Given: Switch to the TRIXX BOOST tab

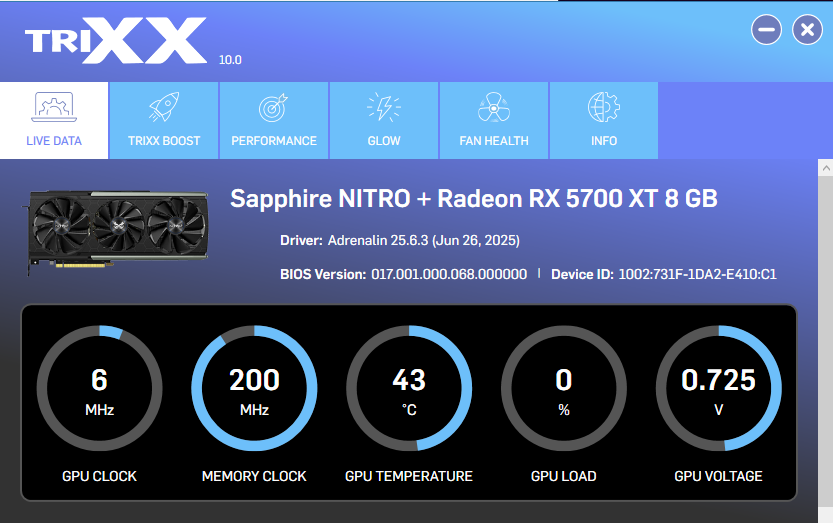Looking at the screenshot, I should (164, 121).
